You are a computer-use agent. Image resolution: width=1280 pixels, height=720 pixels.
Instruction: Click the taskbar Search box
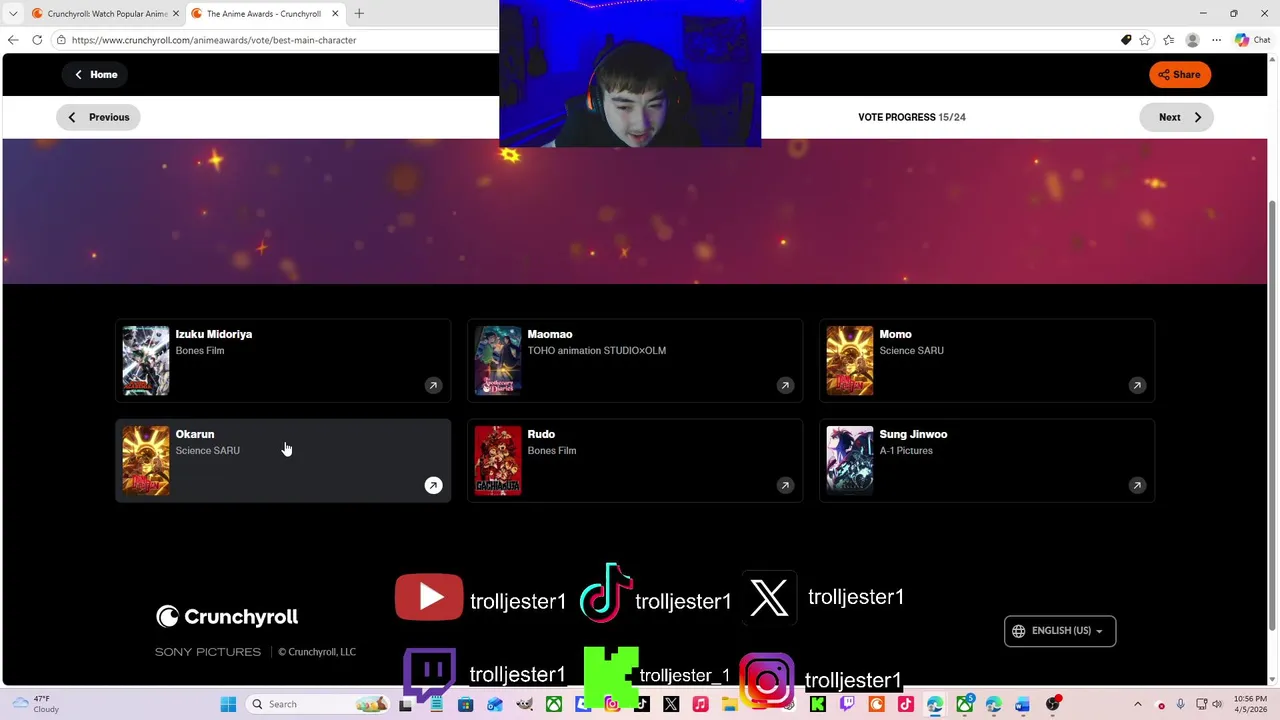tap(318, 704)
